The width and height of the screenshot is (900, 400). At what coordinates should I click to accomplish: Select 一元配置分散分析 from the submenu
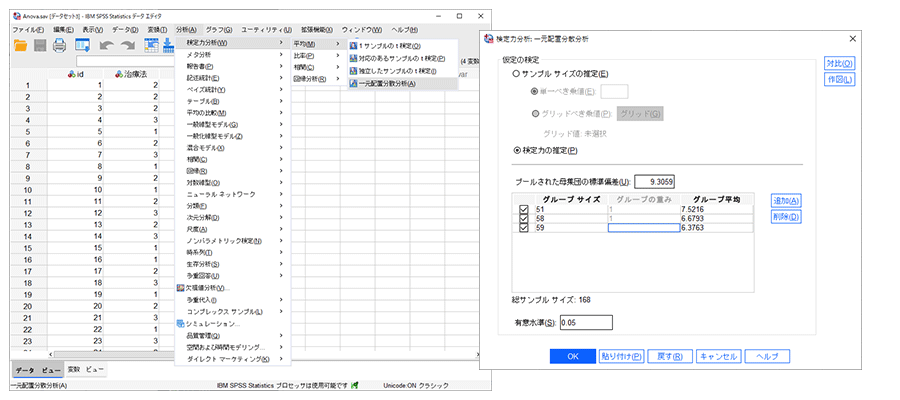403,84
